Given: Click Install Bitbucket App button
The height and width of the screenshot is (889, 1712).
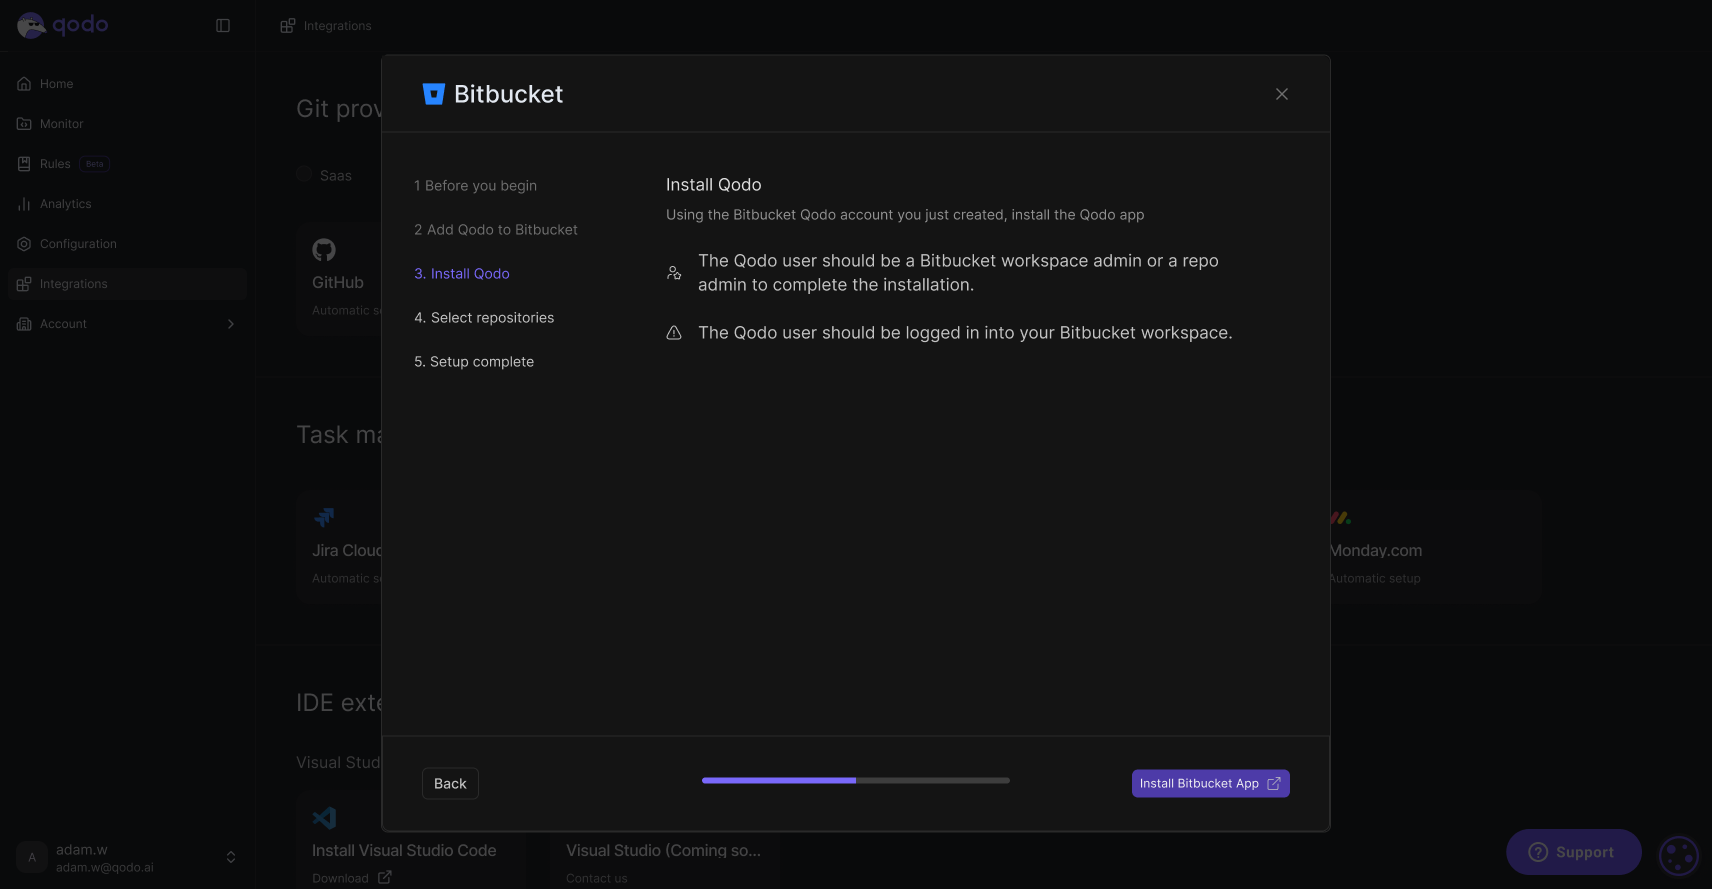Looking at the screenshot, I should point(1210,784).
